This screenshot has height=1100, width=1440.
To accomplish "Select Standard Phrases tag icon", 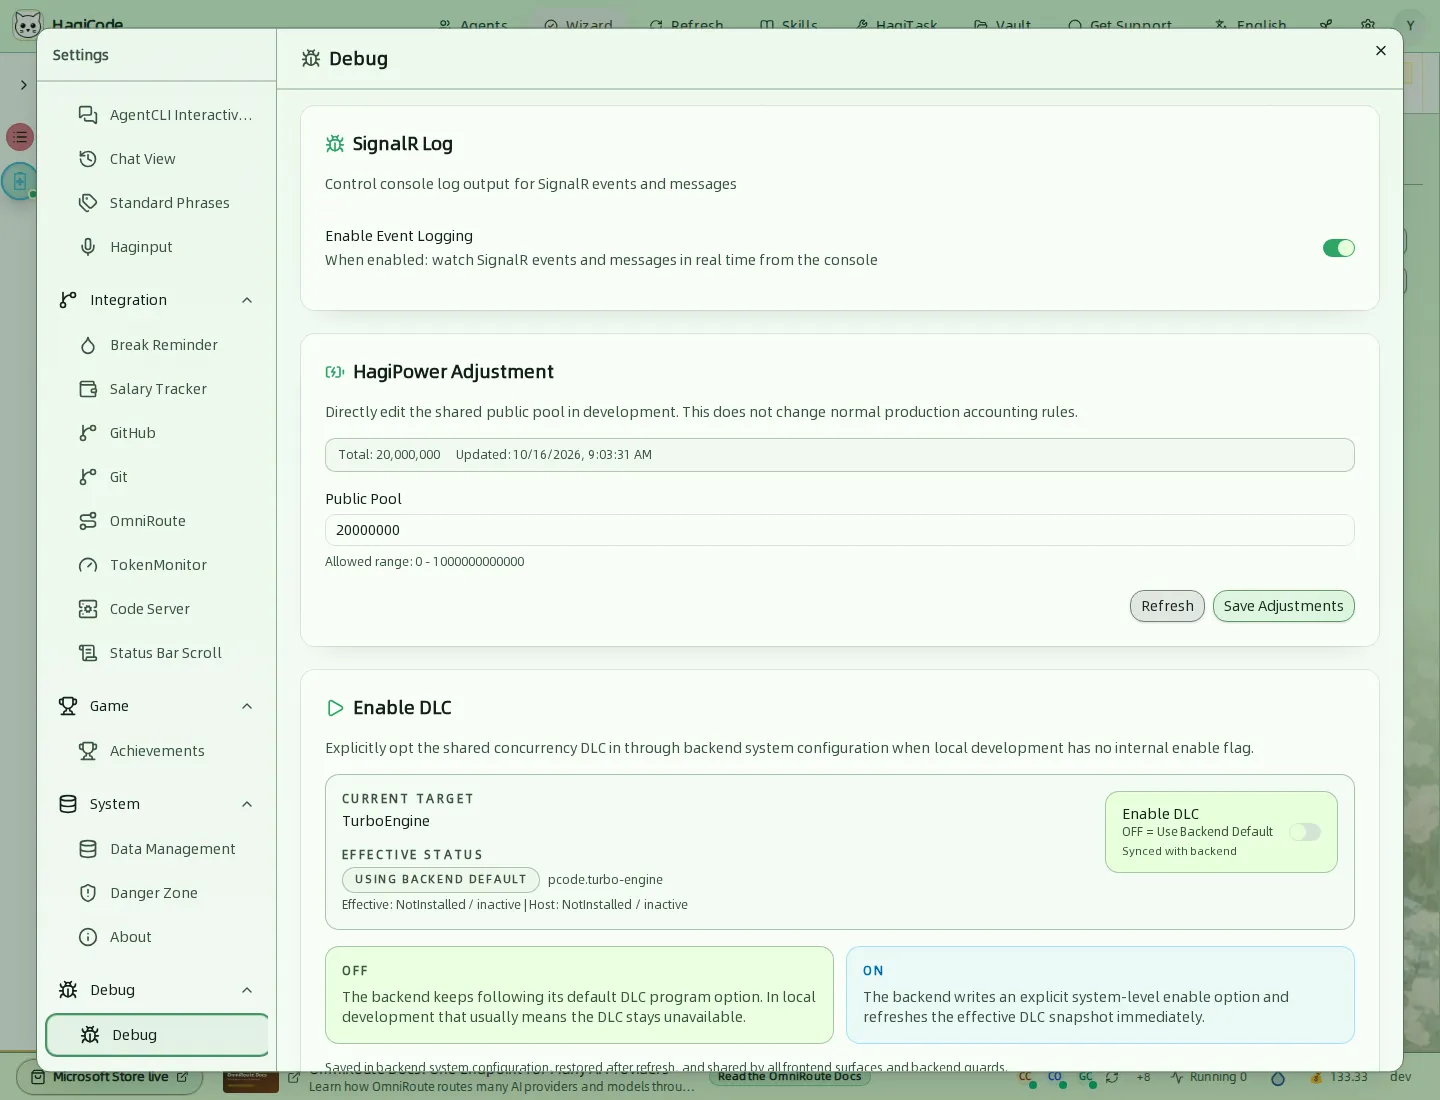I will (88, 203).
